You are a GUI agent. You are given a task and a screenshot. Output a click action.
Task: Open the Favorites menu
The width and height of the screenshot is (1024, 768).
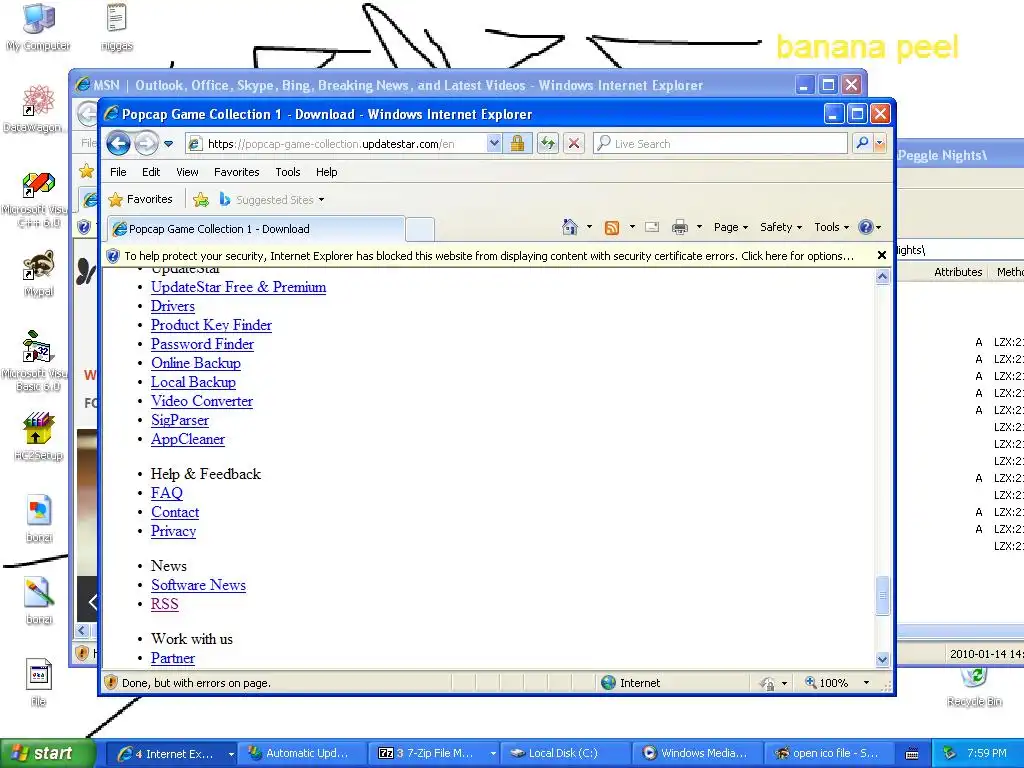pyautogui.click(x=236, y=172)
